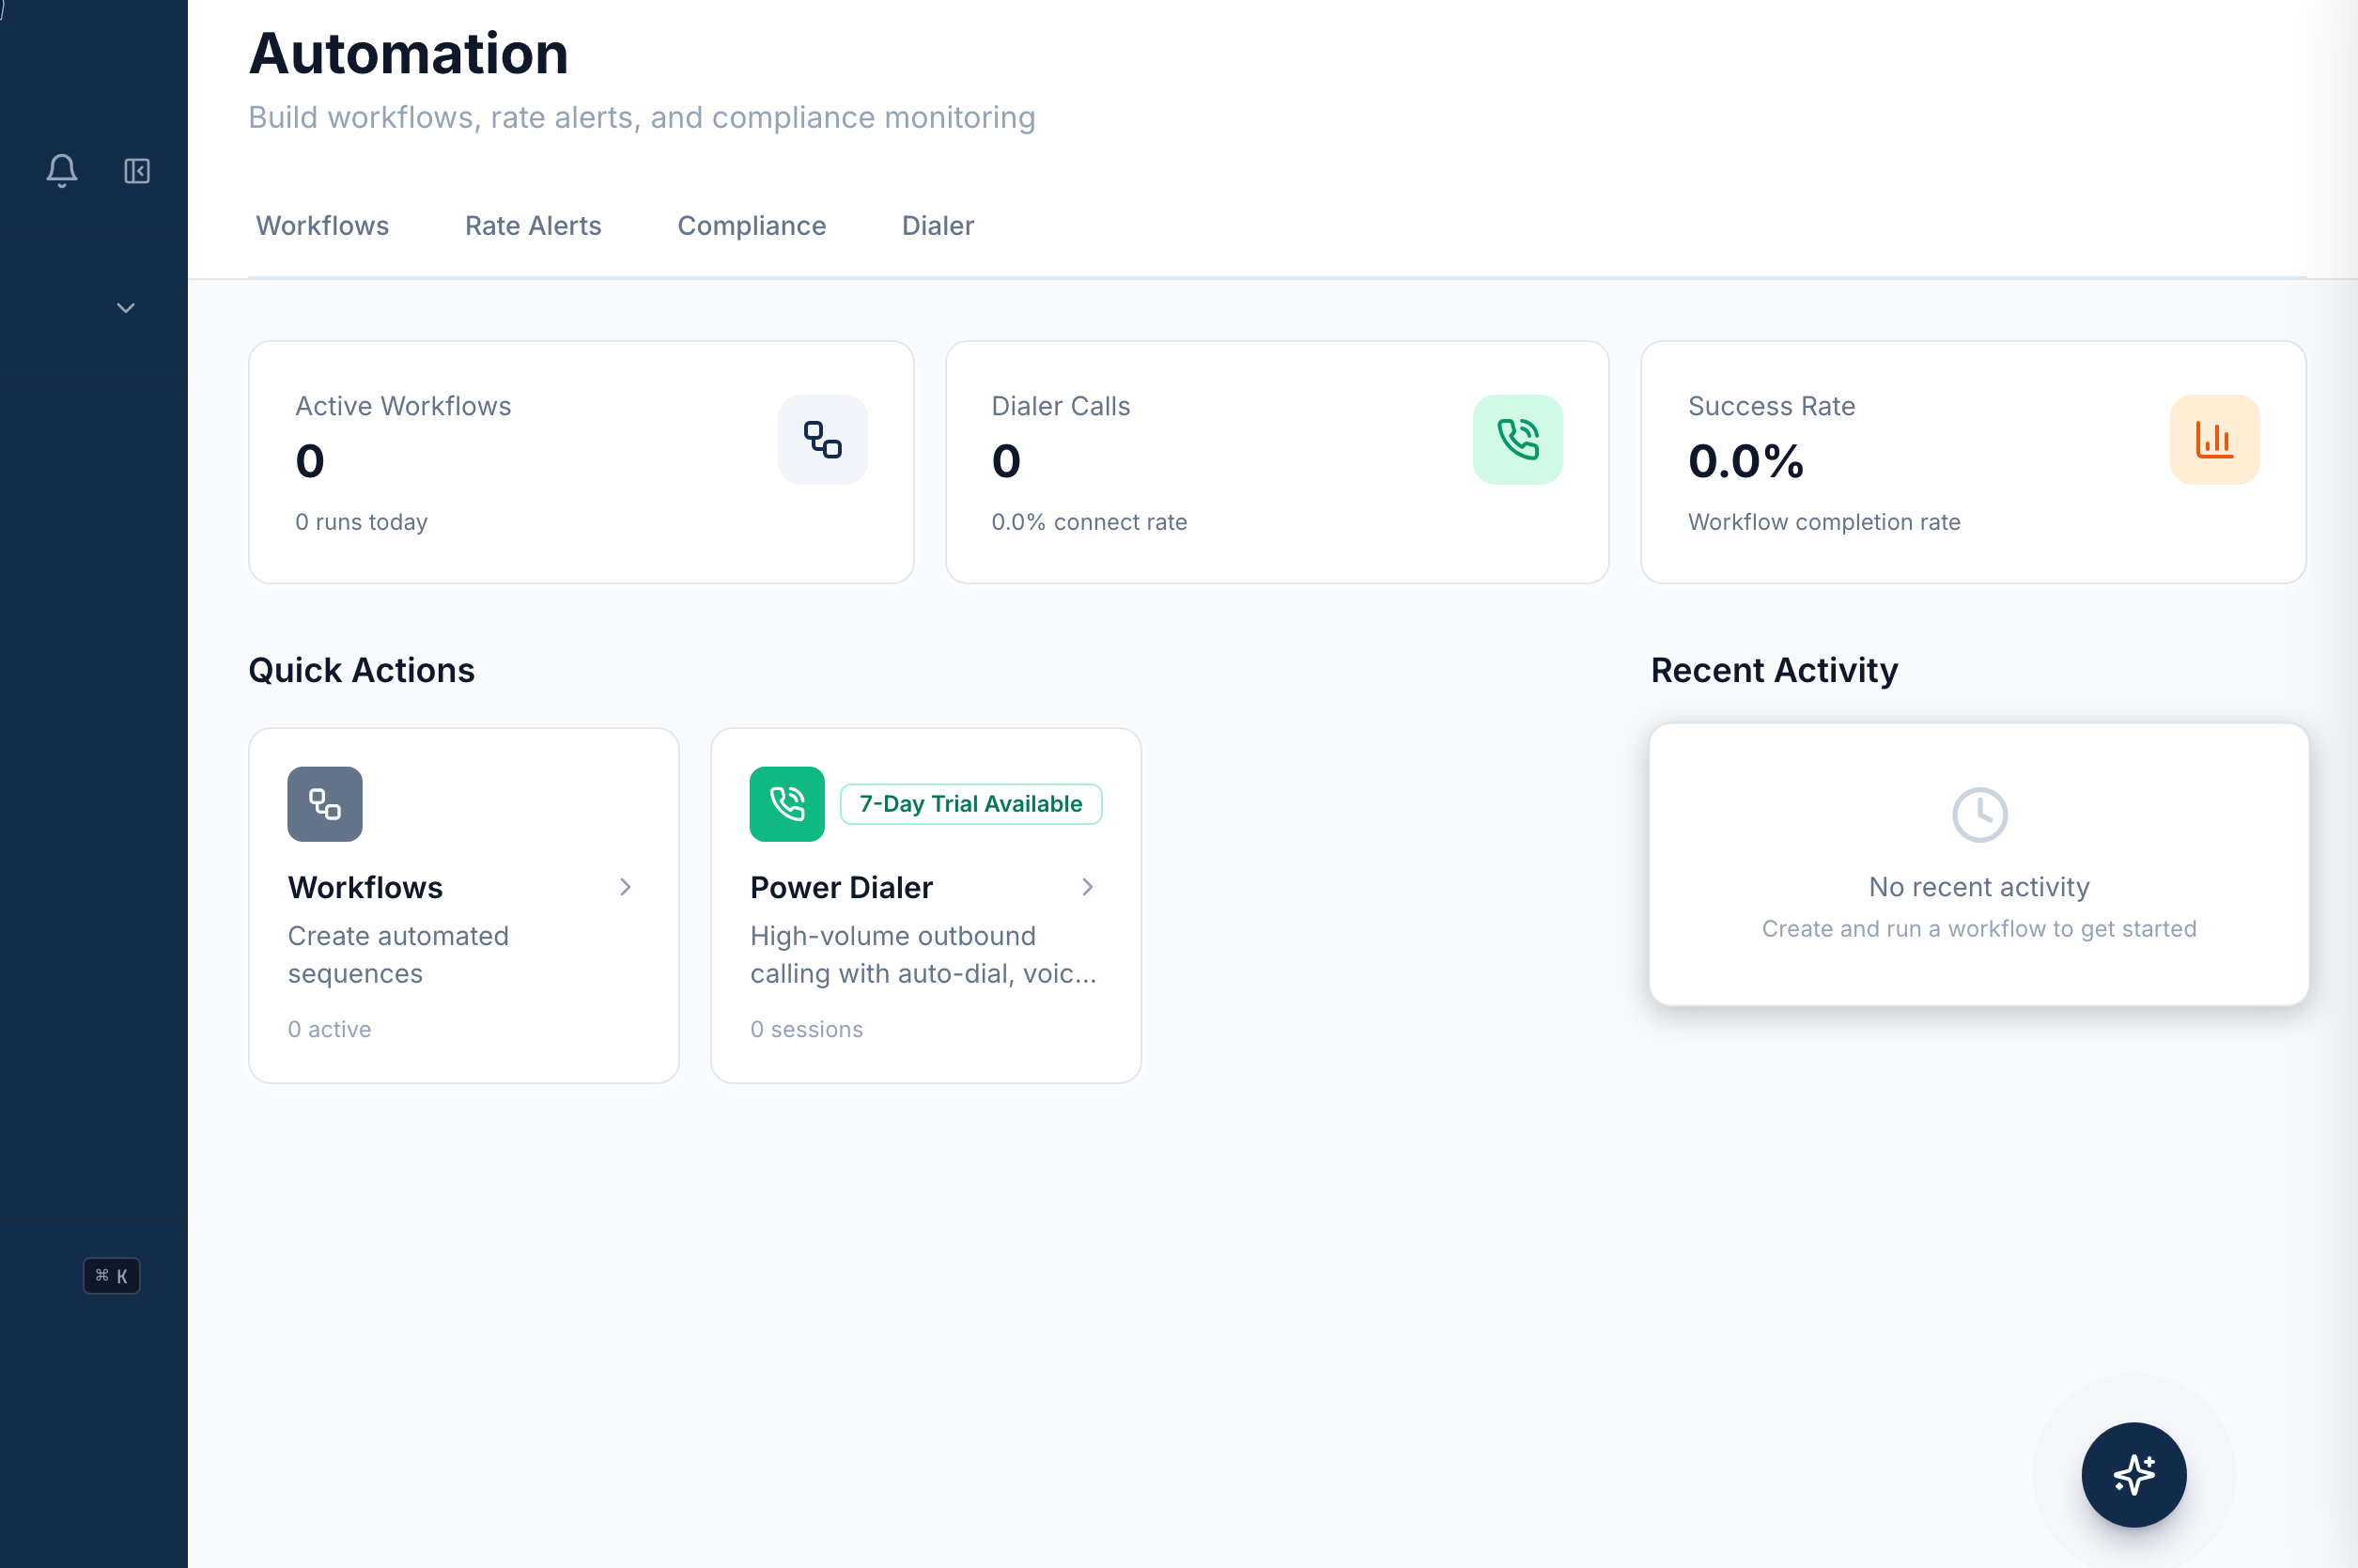Open Power Dialer via its chevron arrow
The image size is (2358, 1568).
pos(1088,887)
